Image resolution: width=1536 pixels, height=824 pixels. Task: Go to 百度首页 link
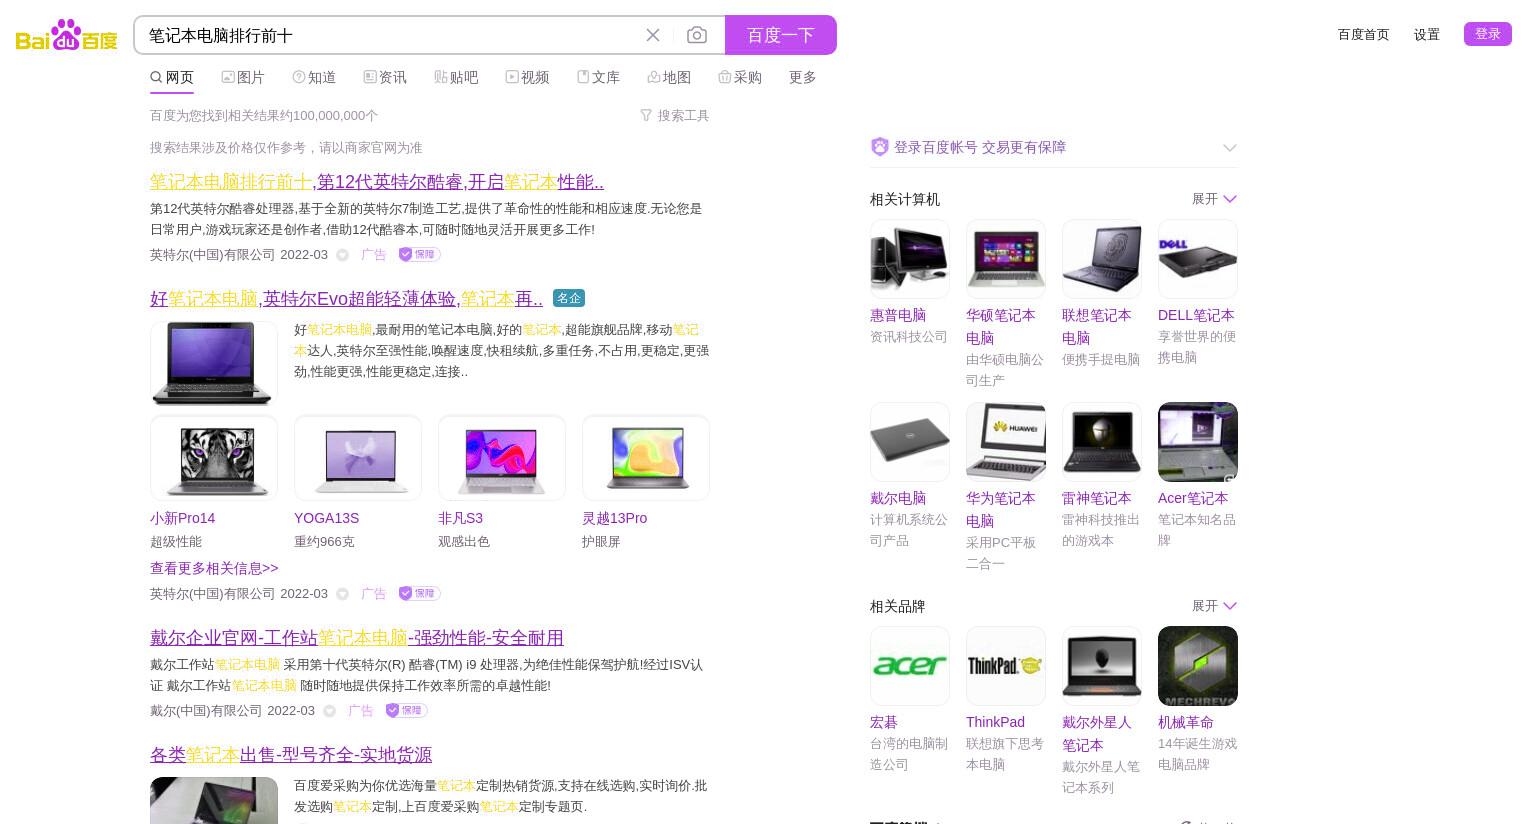pos(1363,34)
